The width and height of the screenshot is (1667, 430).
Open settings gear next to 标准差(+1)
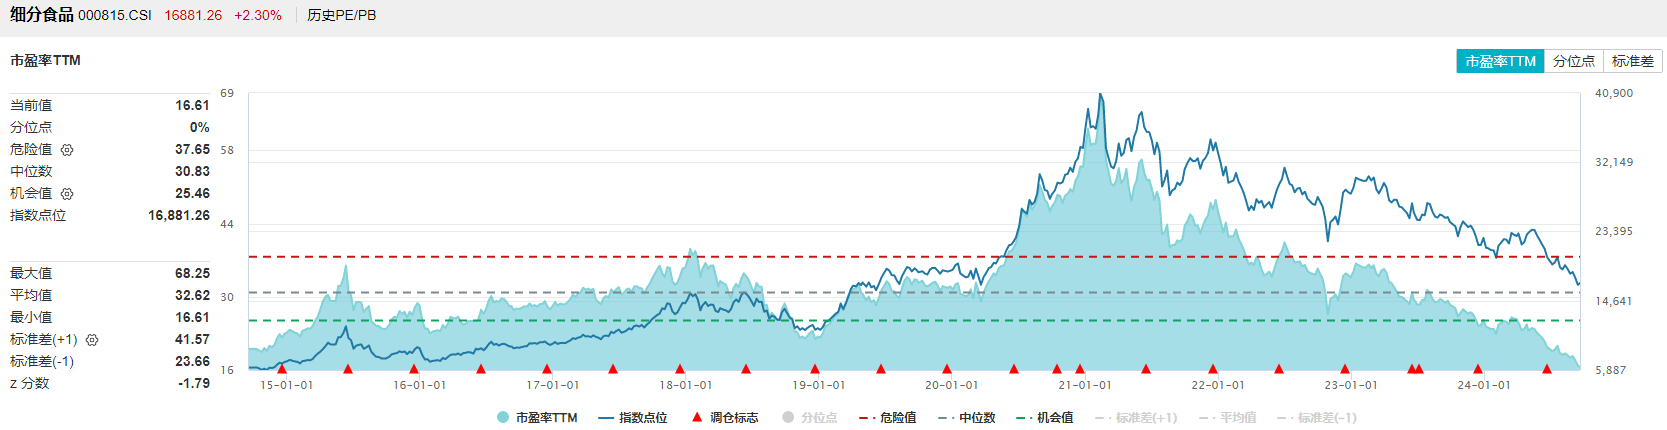(92, 340)
